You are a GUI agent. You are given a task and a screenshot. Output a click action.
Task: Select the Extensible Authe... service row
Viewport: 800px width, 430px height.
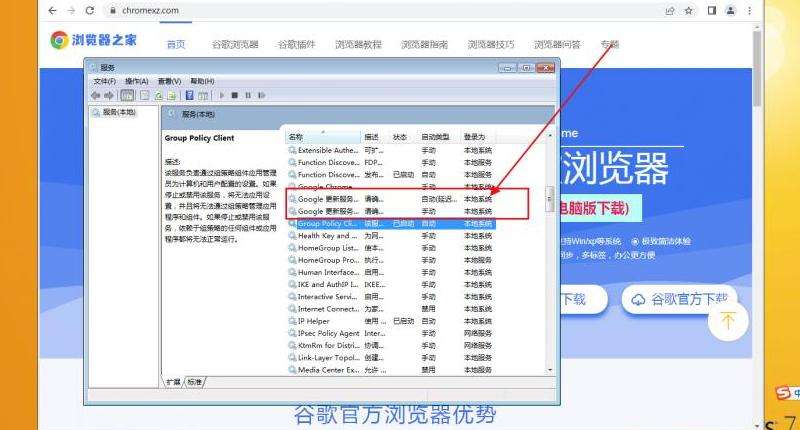point(390,150)
